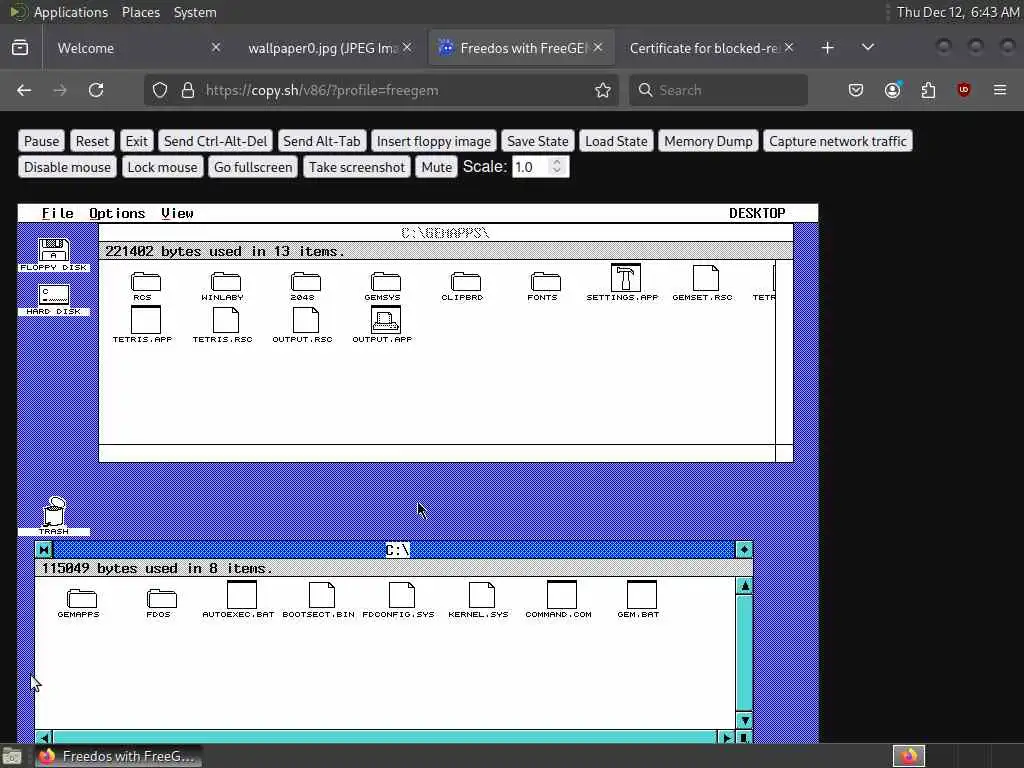The image size is (1024, 768).
Task: Click the Load State button
Action: pos(616,141)
